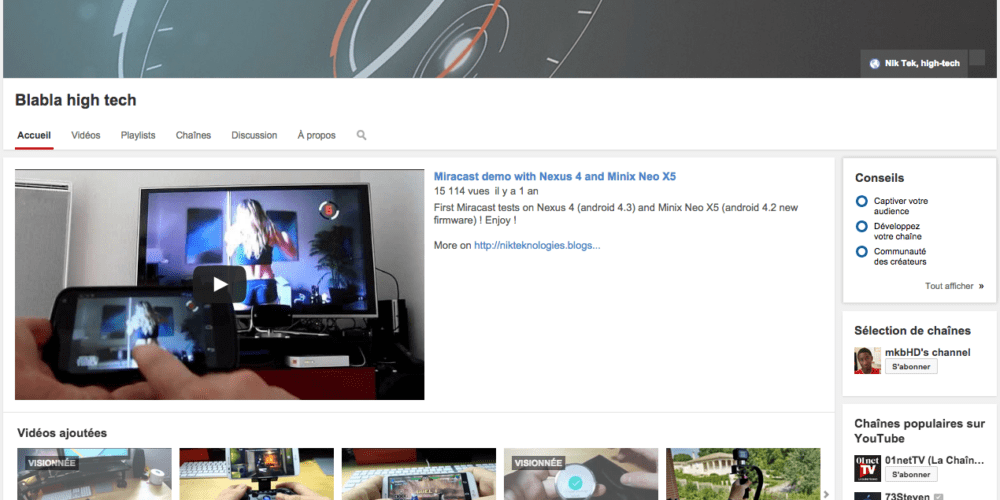Switch to the Vidéos tab

85,135
